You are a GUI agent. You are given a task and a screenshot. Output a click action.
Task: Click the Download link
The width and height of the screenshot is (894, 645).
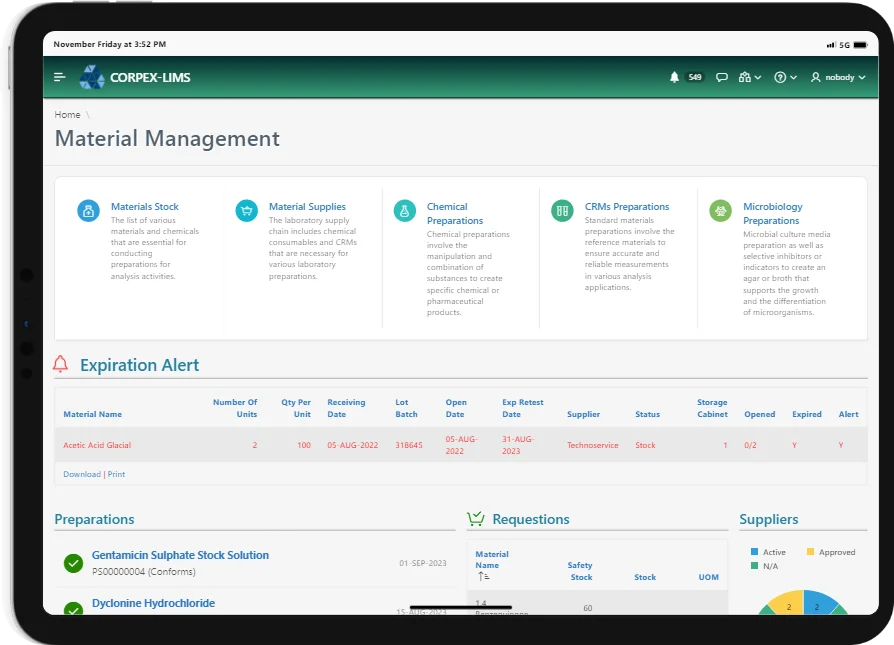click(x=82, y=474)
